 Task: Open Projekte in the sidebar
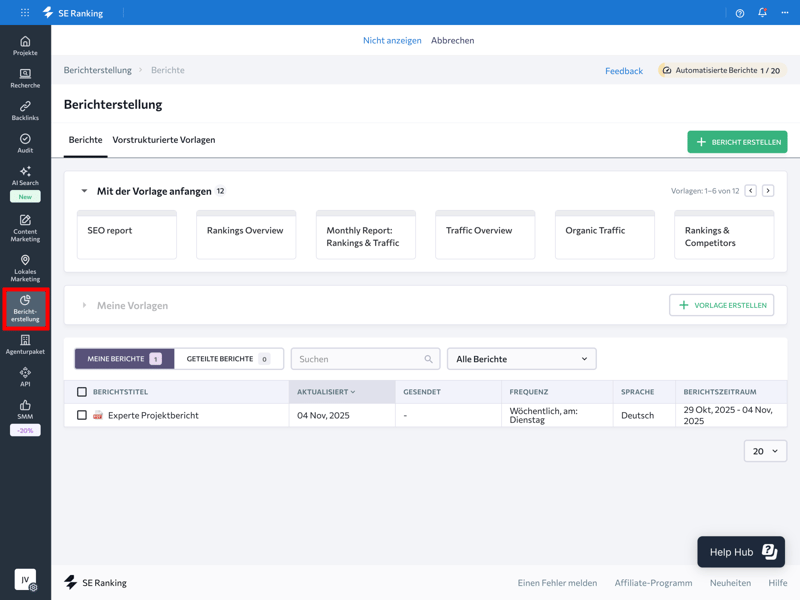(25, 46)
